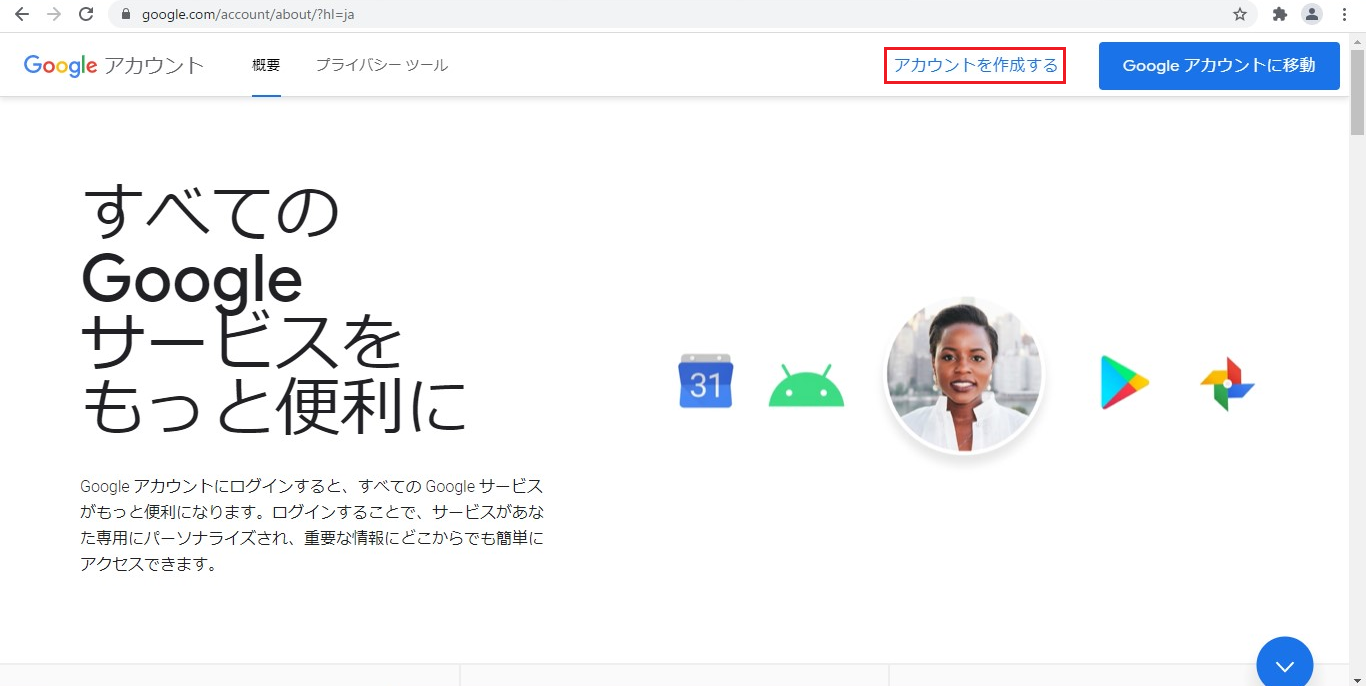Screen dimensions: 1366x686
Task: Bookmark this page with star icon
Action: [1240, 14]
